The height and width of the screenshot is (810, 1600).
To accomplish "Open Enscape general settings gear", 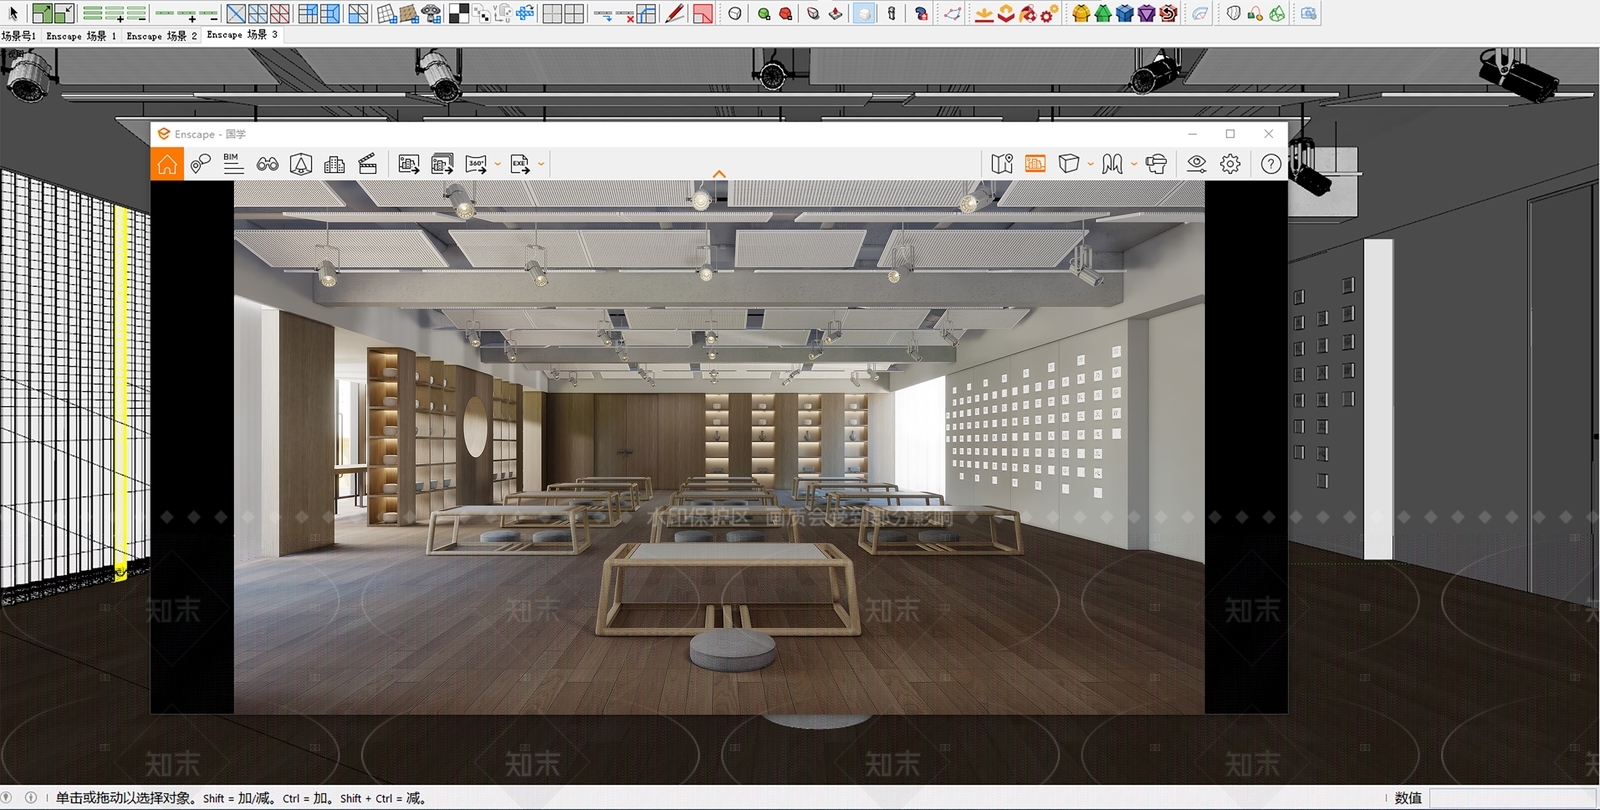I will 1230,164.
